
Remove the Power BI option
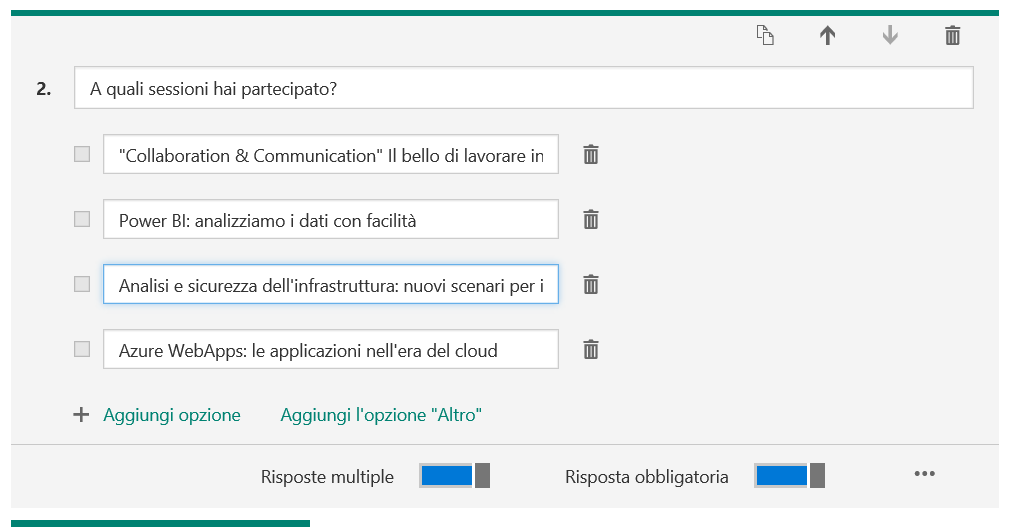[591, 220]
